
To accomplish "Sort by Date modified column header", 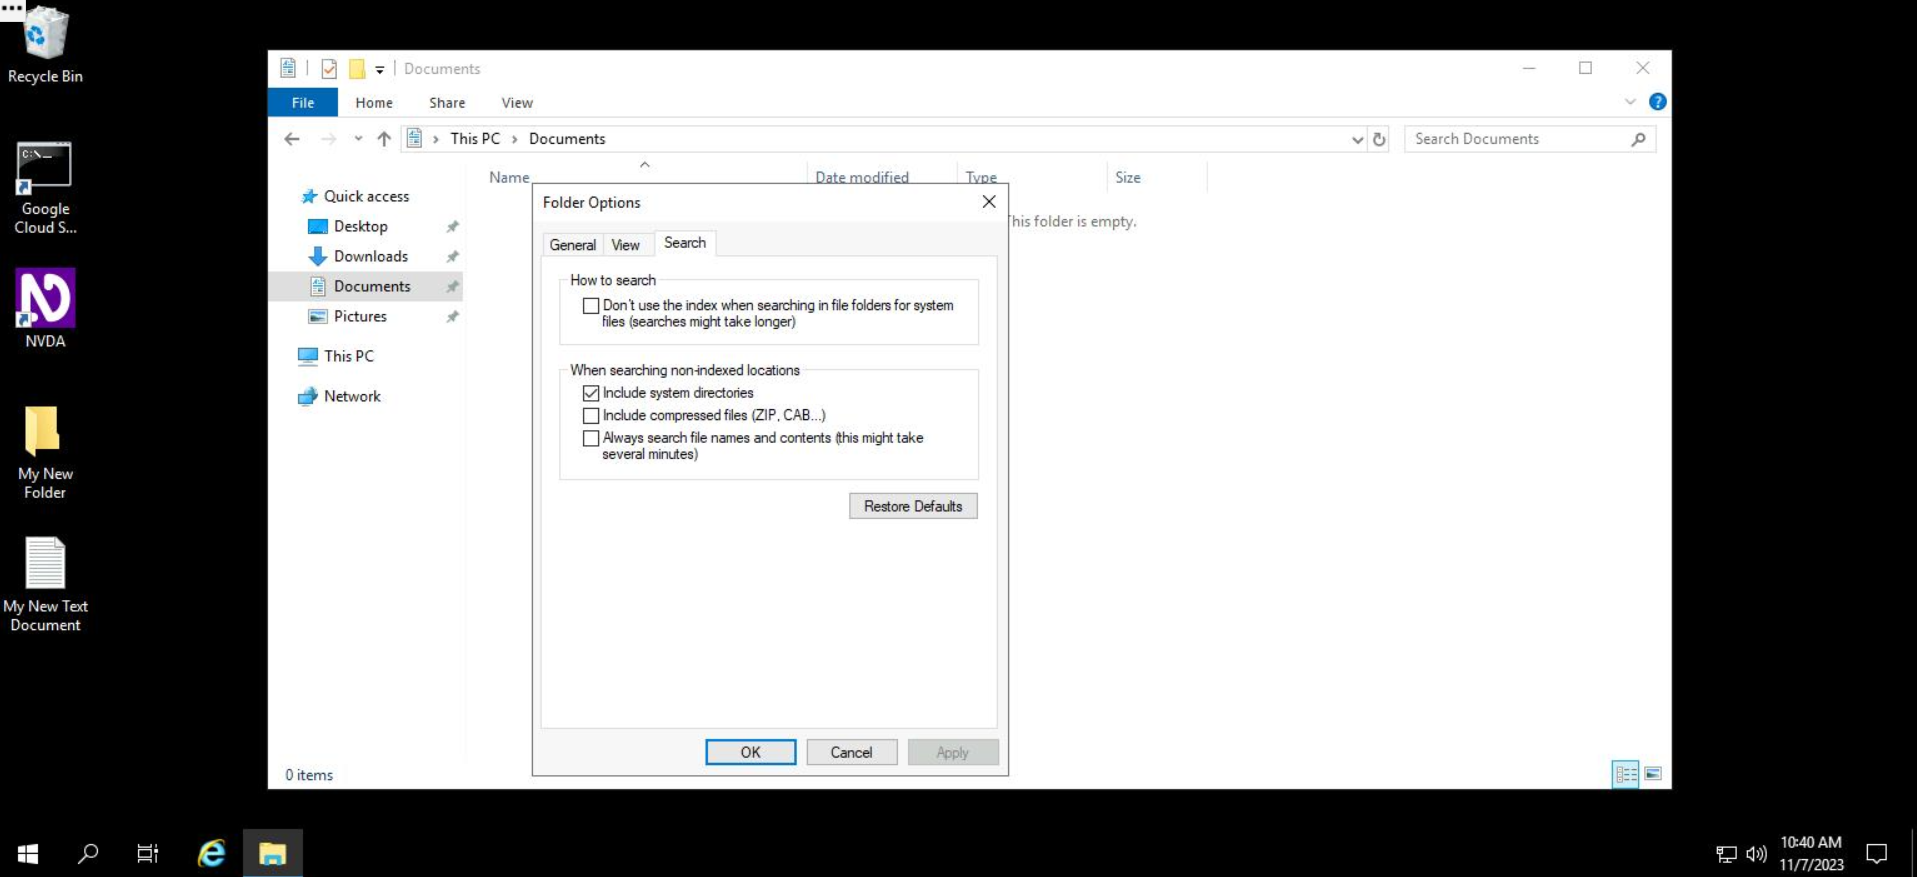I will coord(862,177).
